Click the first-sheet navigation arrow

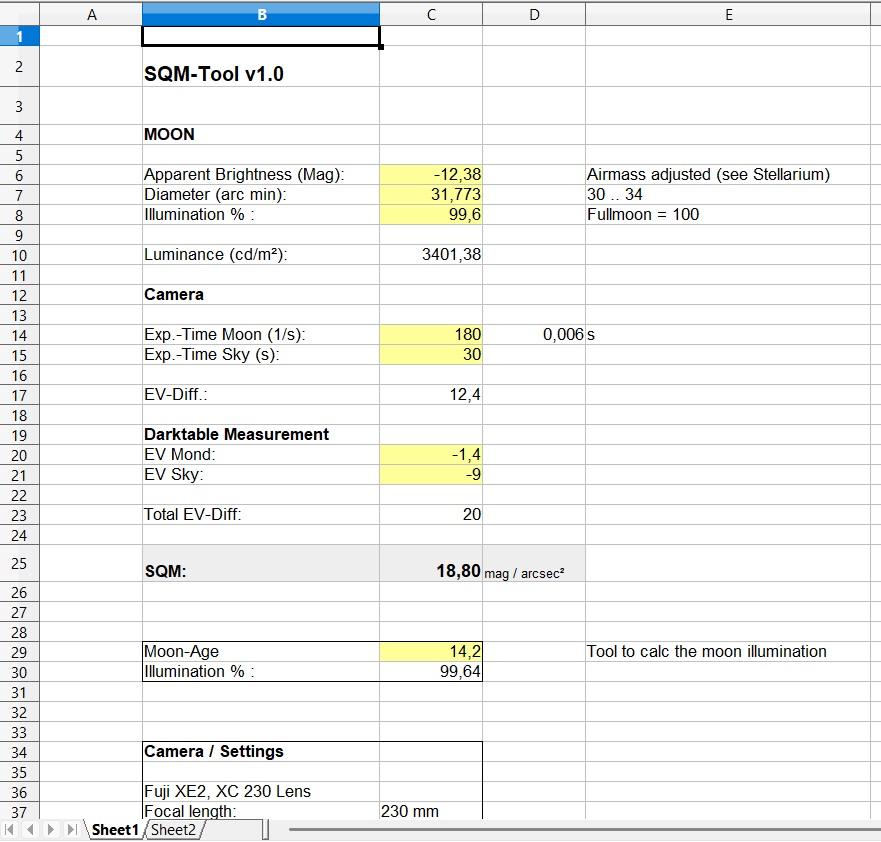click(x=11, y=830)
